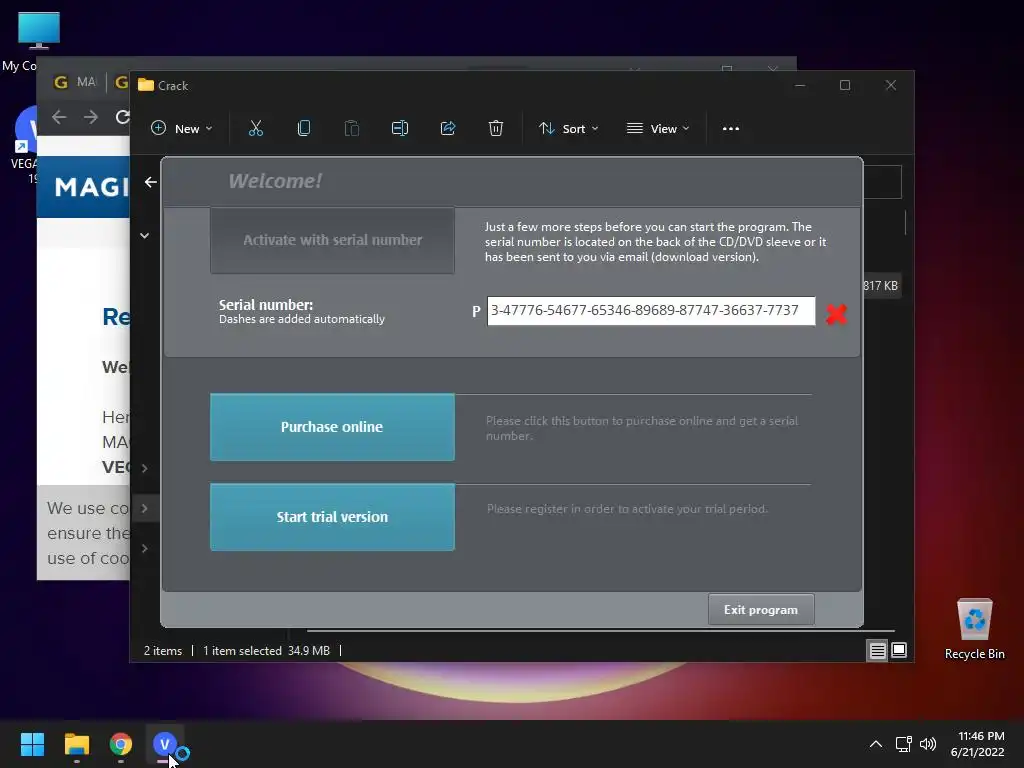Open the clock showing 11:46 PM

[x=978, y=744]
